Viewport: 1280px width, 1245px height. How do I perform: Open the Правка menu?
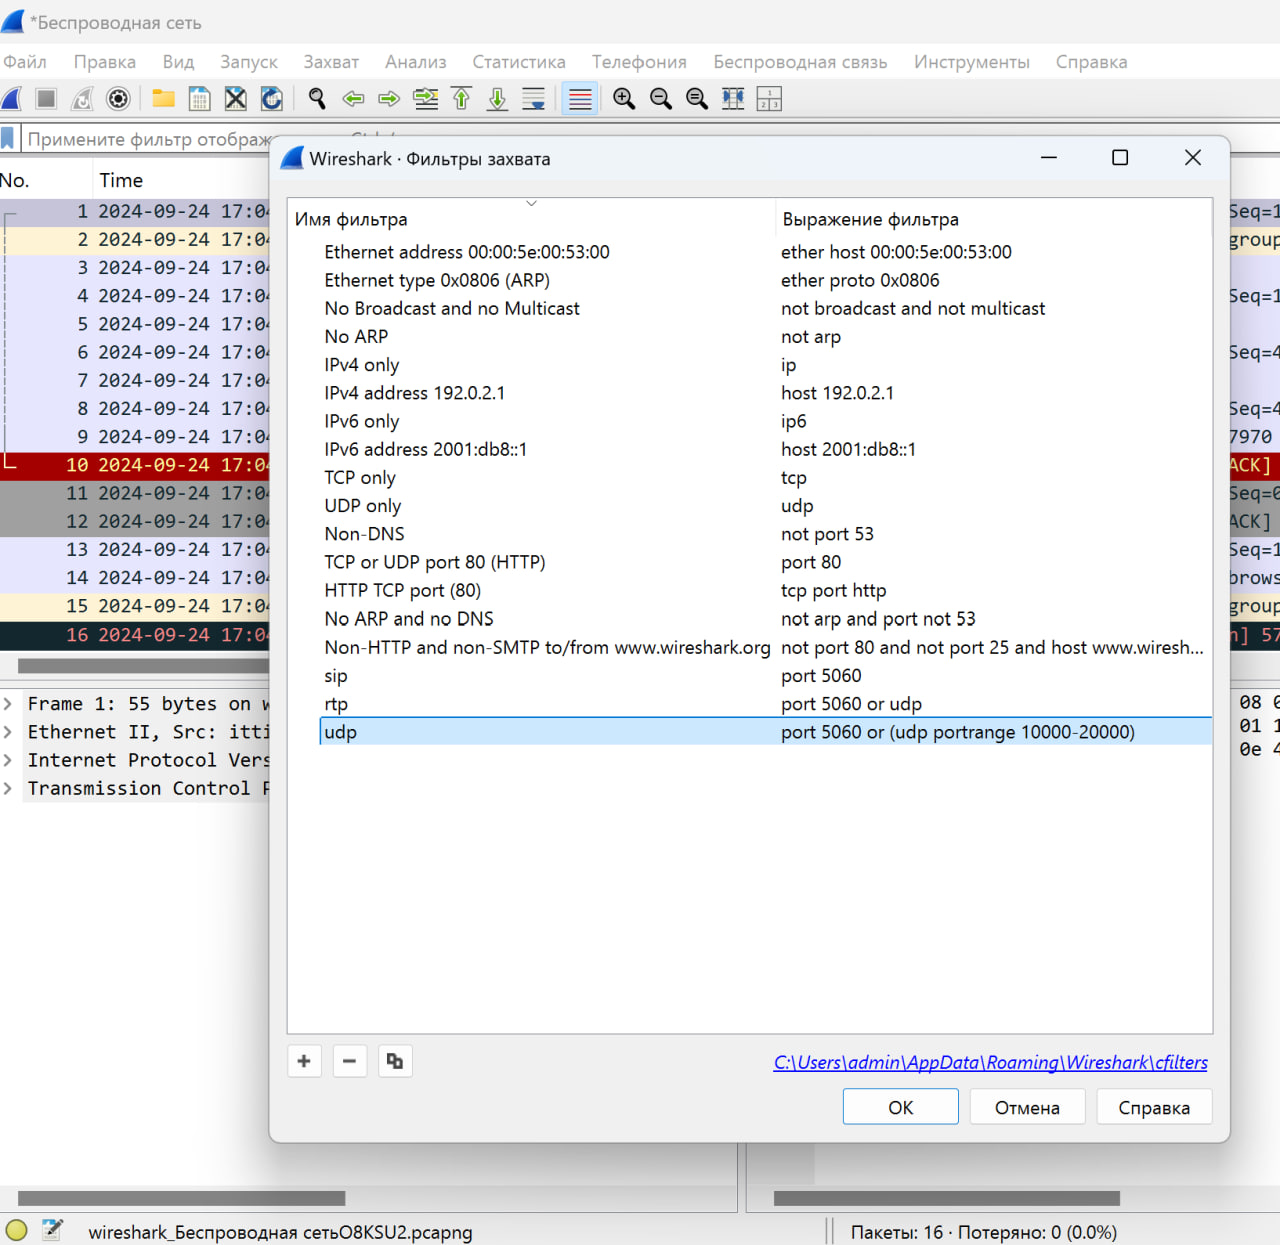point(104,62)
